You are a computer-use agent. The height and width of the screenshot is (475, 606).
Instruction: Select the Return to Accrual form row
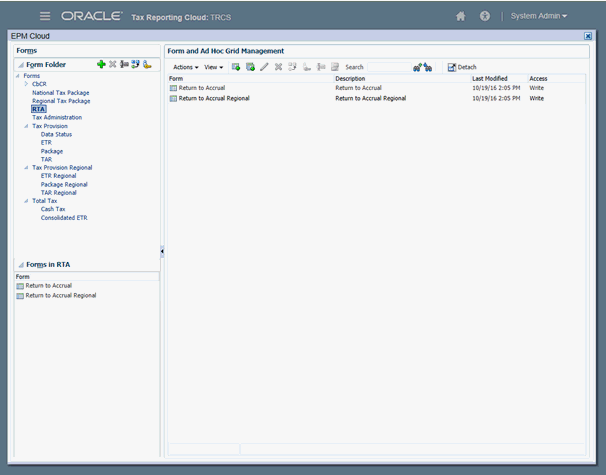click(376, 88)
